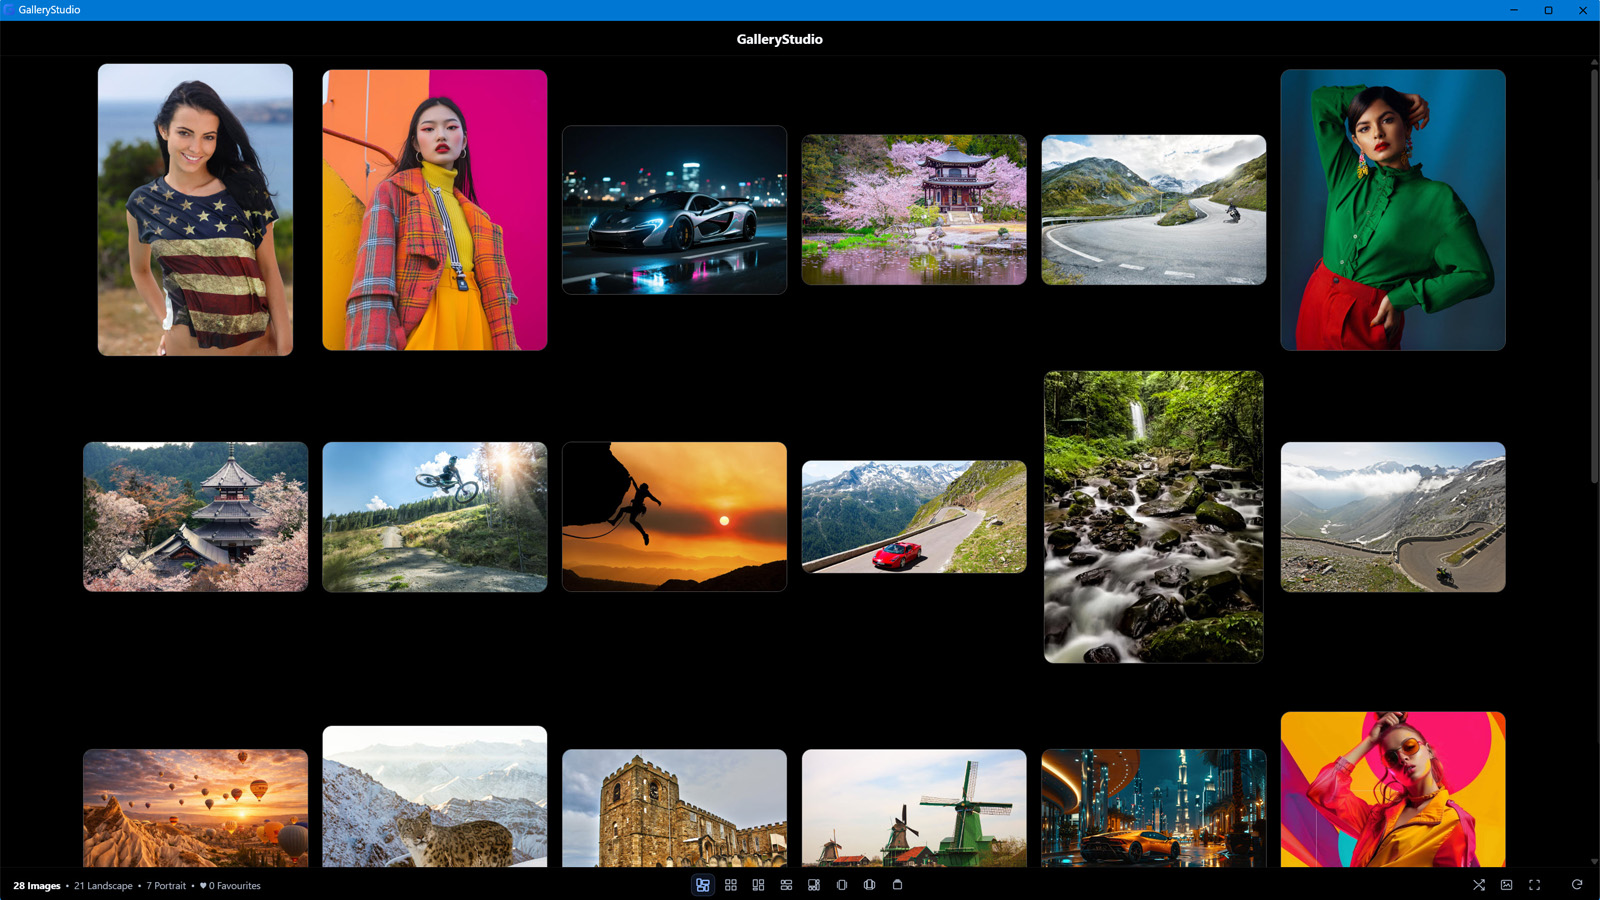Open the pagoda with cherry blossoms photo

pos(195,517)
